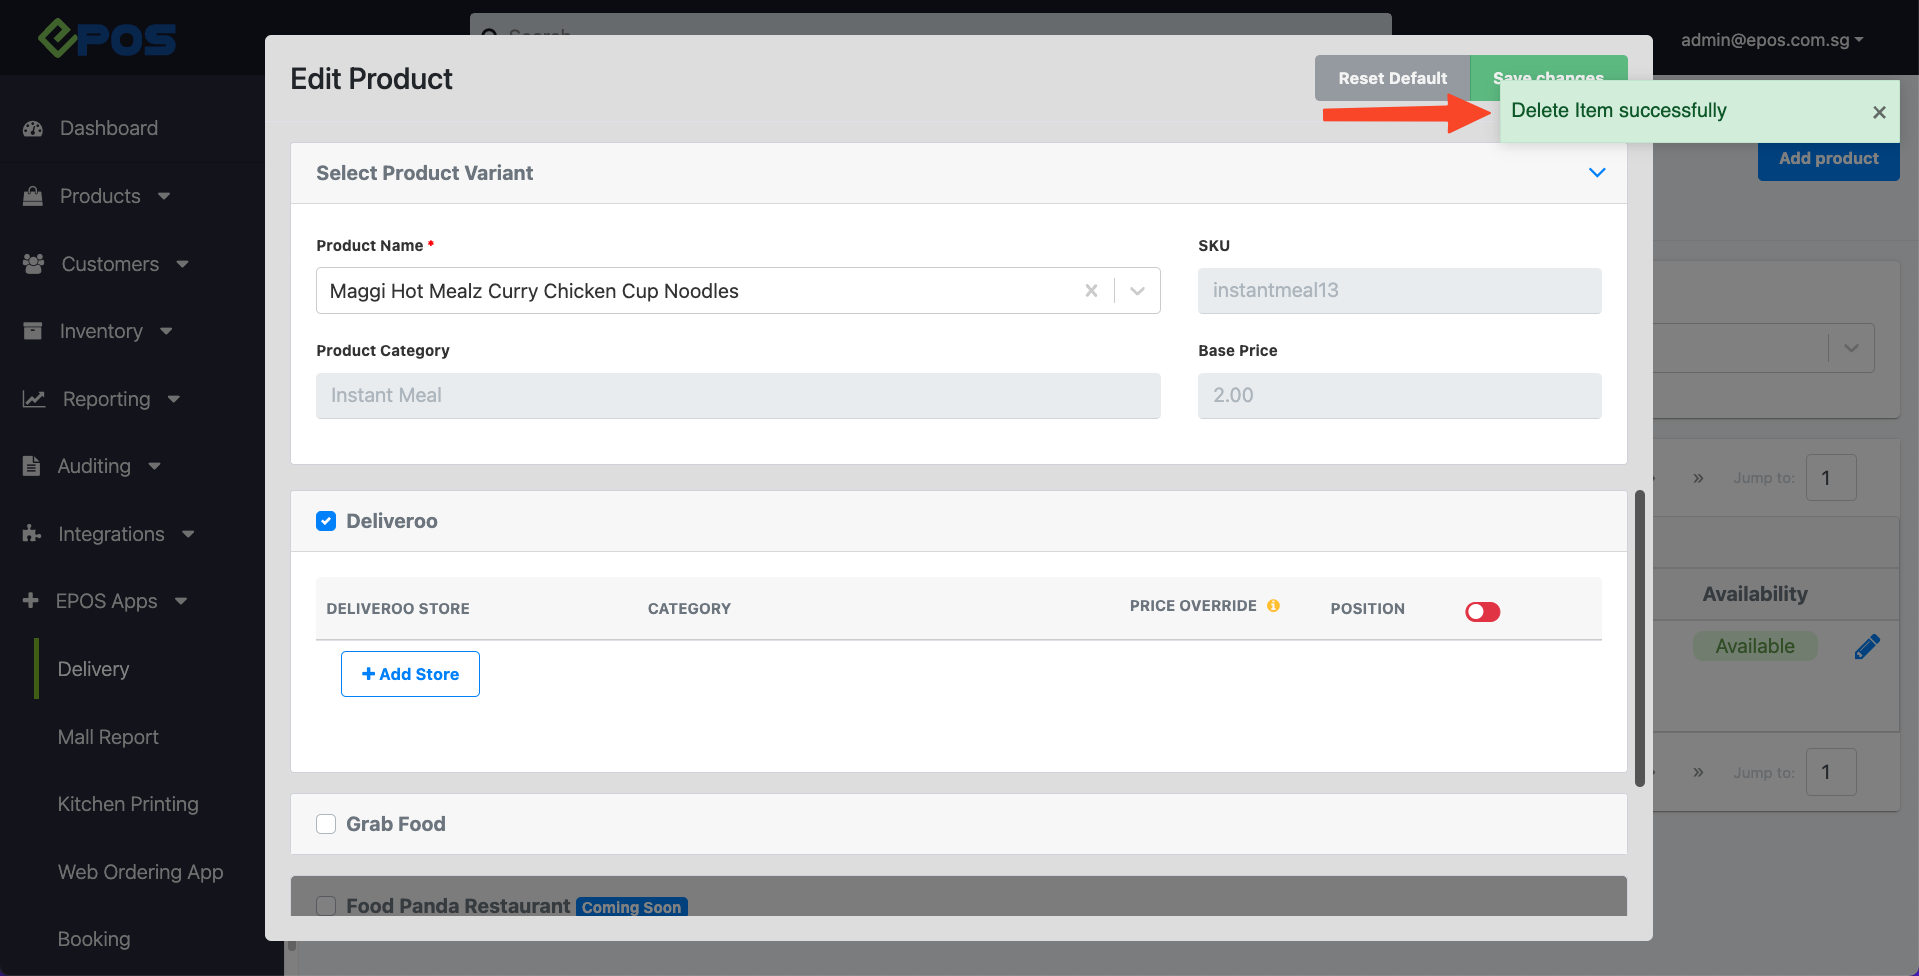Clear the Product Name selection with X icon
This screenshot has width=1919, height=976.
[1091, 291]
